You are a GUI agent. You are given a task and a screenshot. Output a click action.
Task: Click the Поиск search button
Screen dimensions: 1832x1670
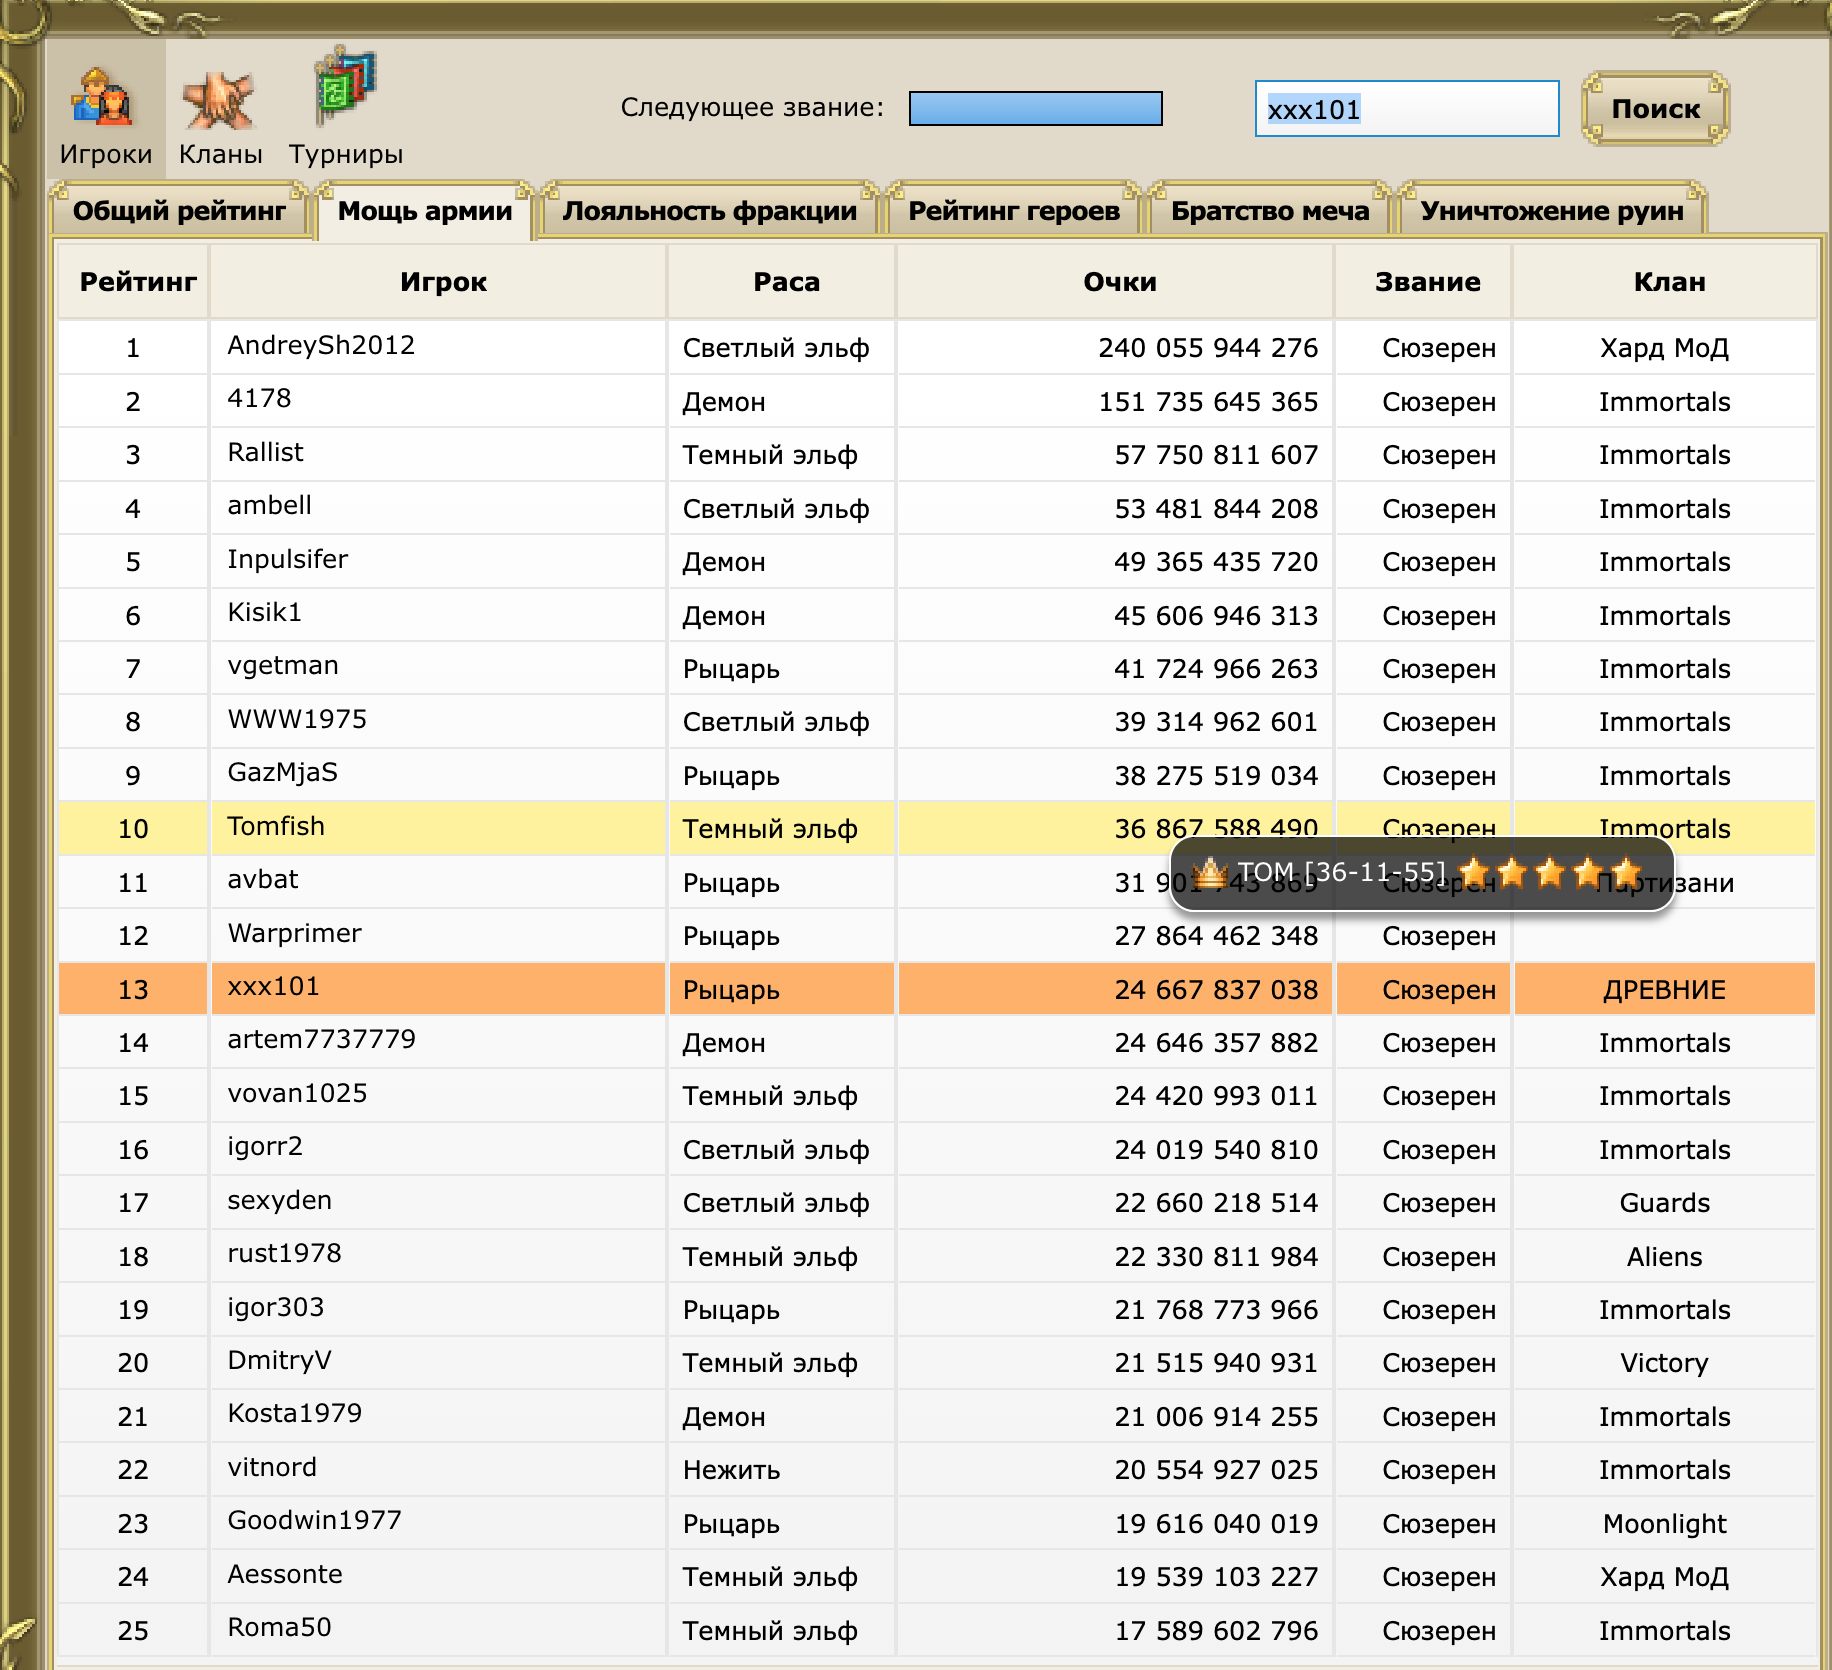[1655, 108]
